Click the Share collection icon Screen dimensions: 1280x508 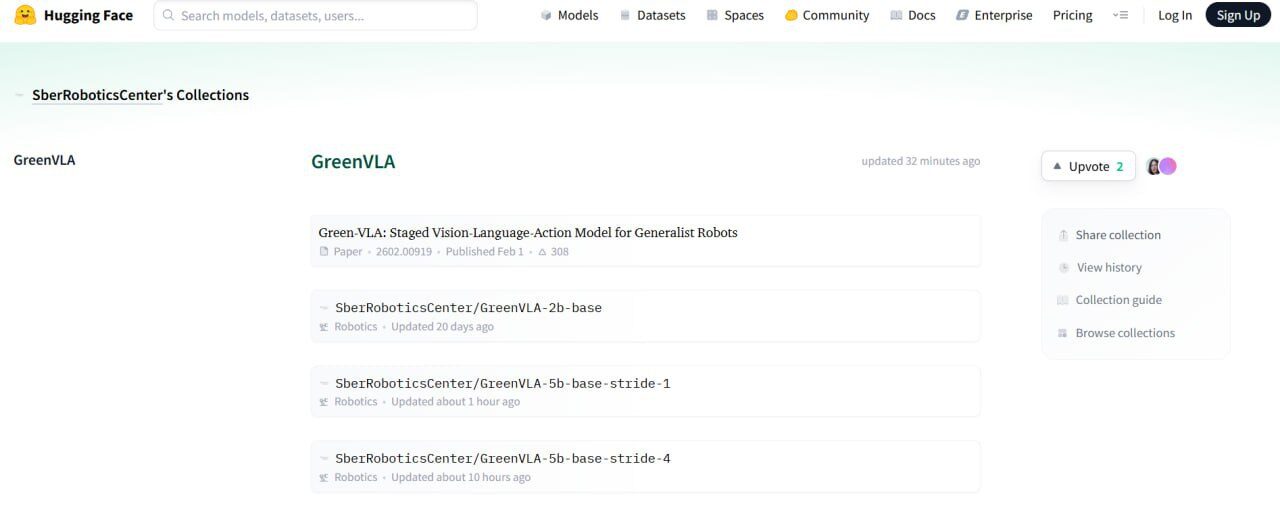(x=1063, y=235)
